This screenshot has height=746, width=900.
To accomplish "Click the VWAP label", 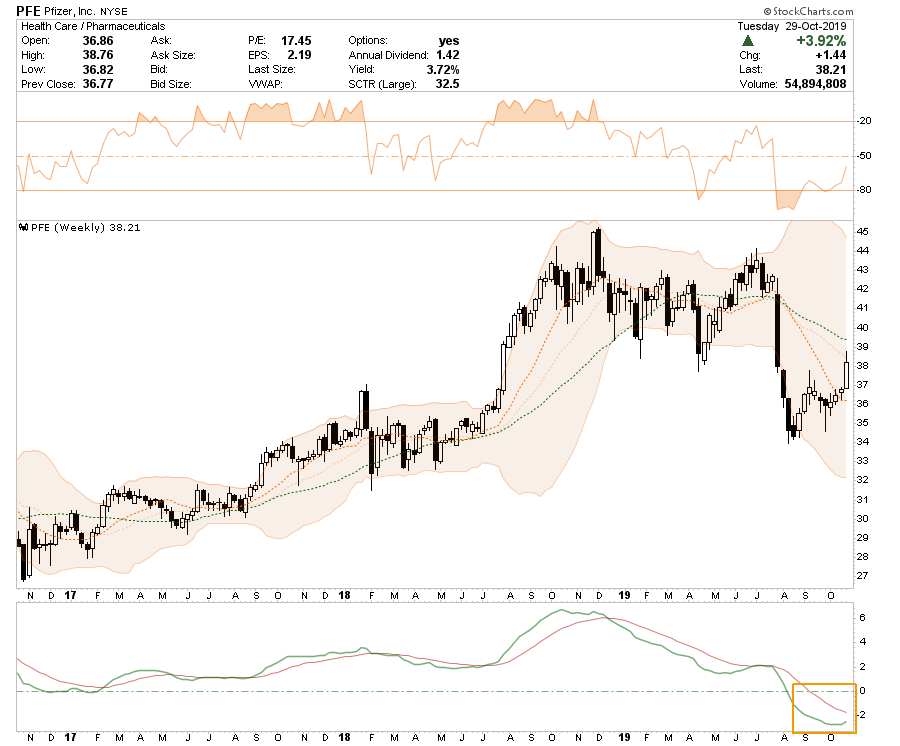I will pyautogui.click(x=265, y=84).
